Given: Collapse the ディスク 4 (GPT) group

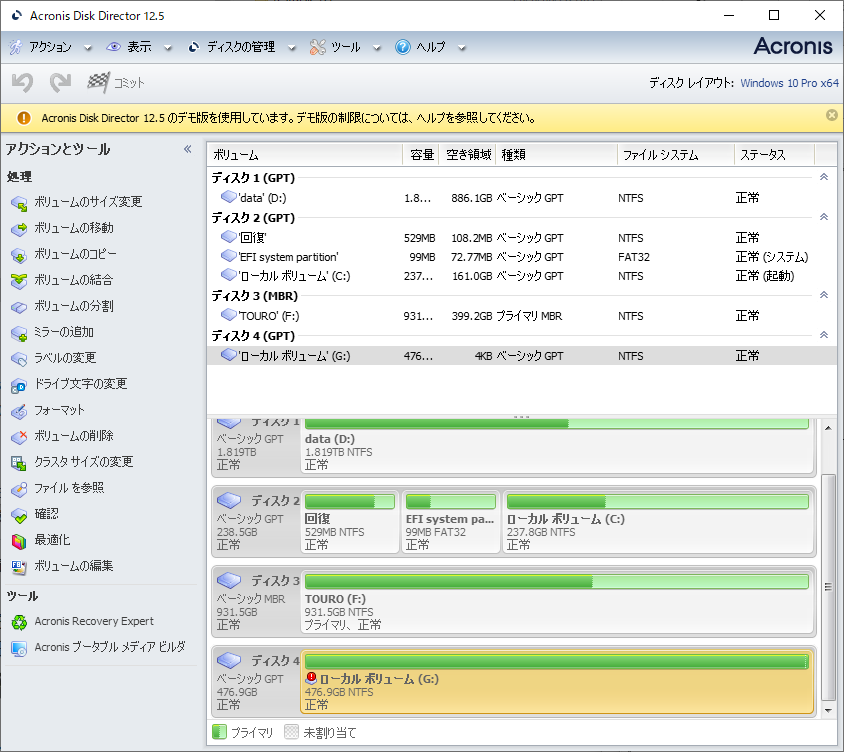Looking at the screenshot, I should (x=824, y=335).
